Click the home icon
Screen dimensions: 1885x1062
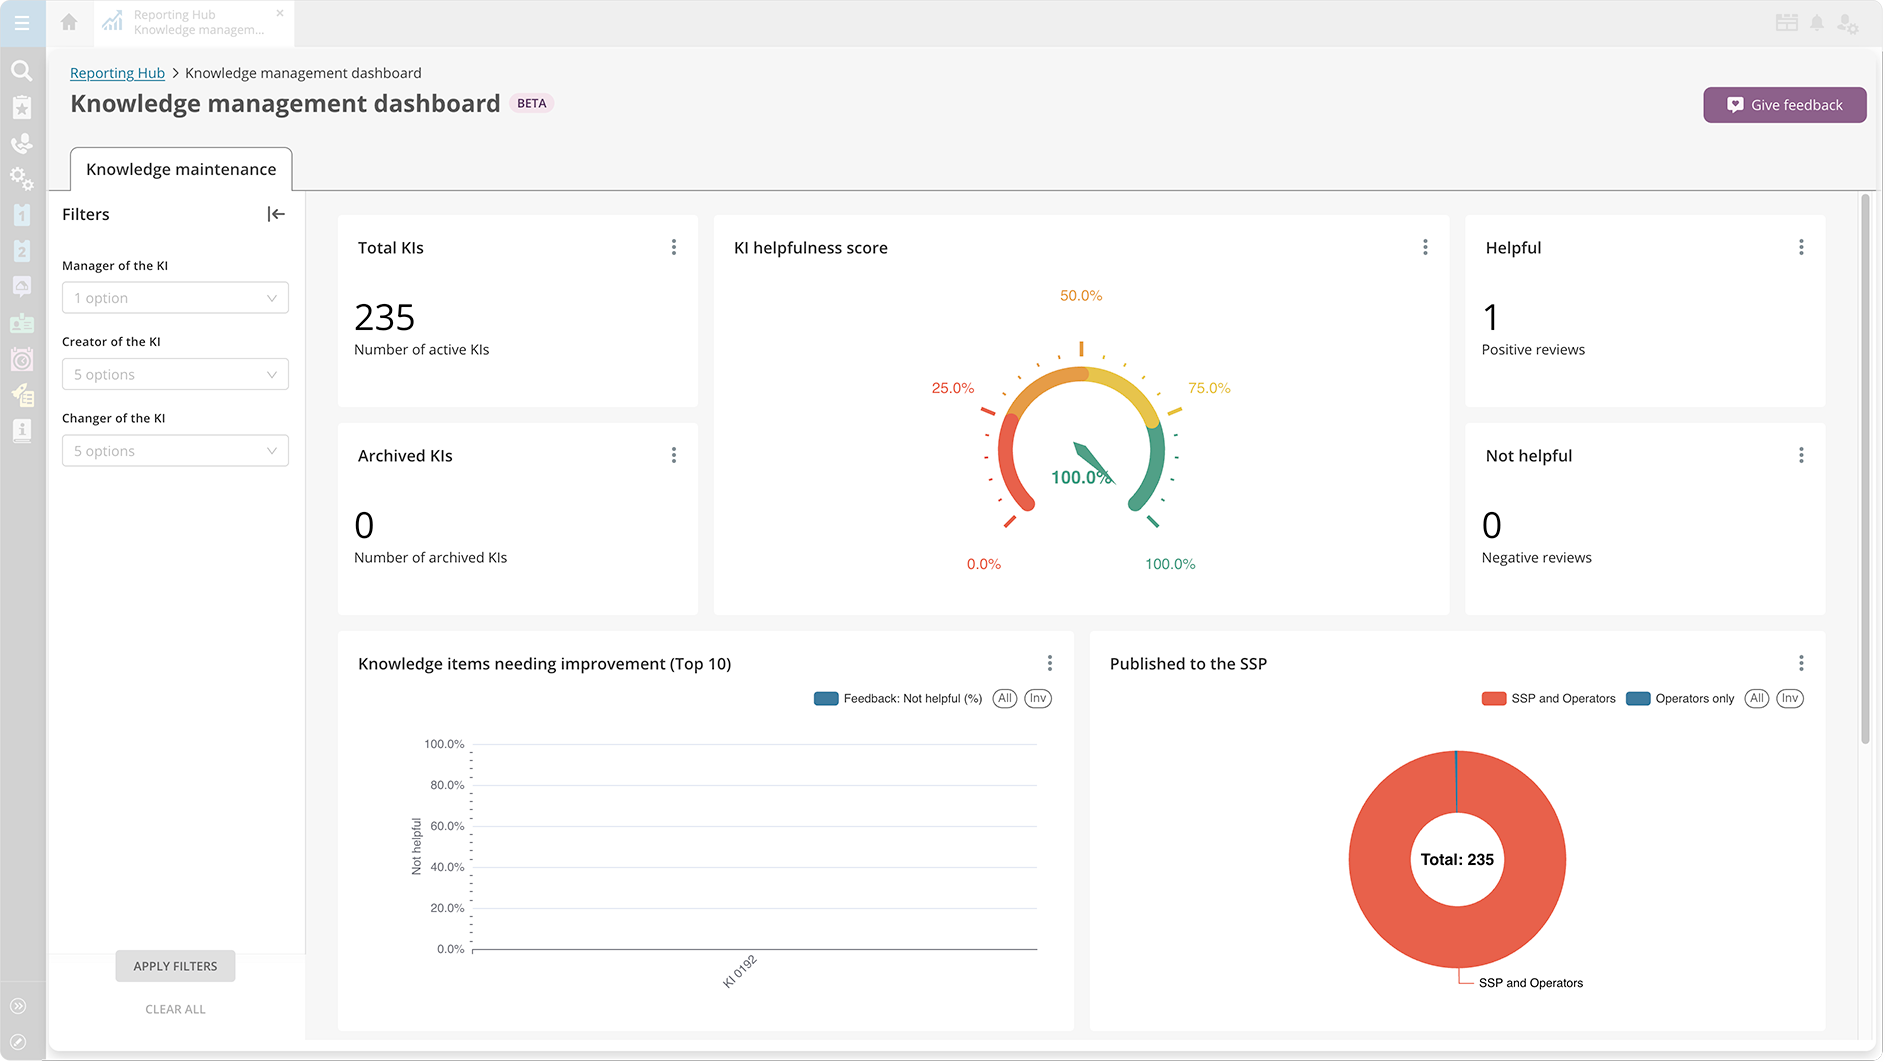tap(69, 22)
